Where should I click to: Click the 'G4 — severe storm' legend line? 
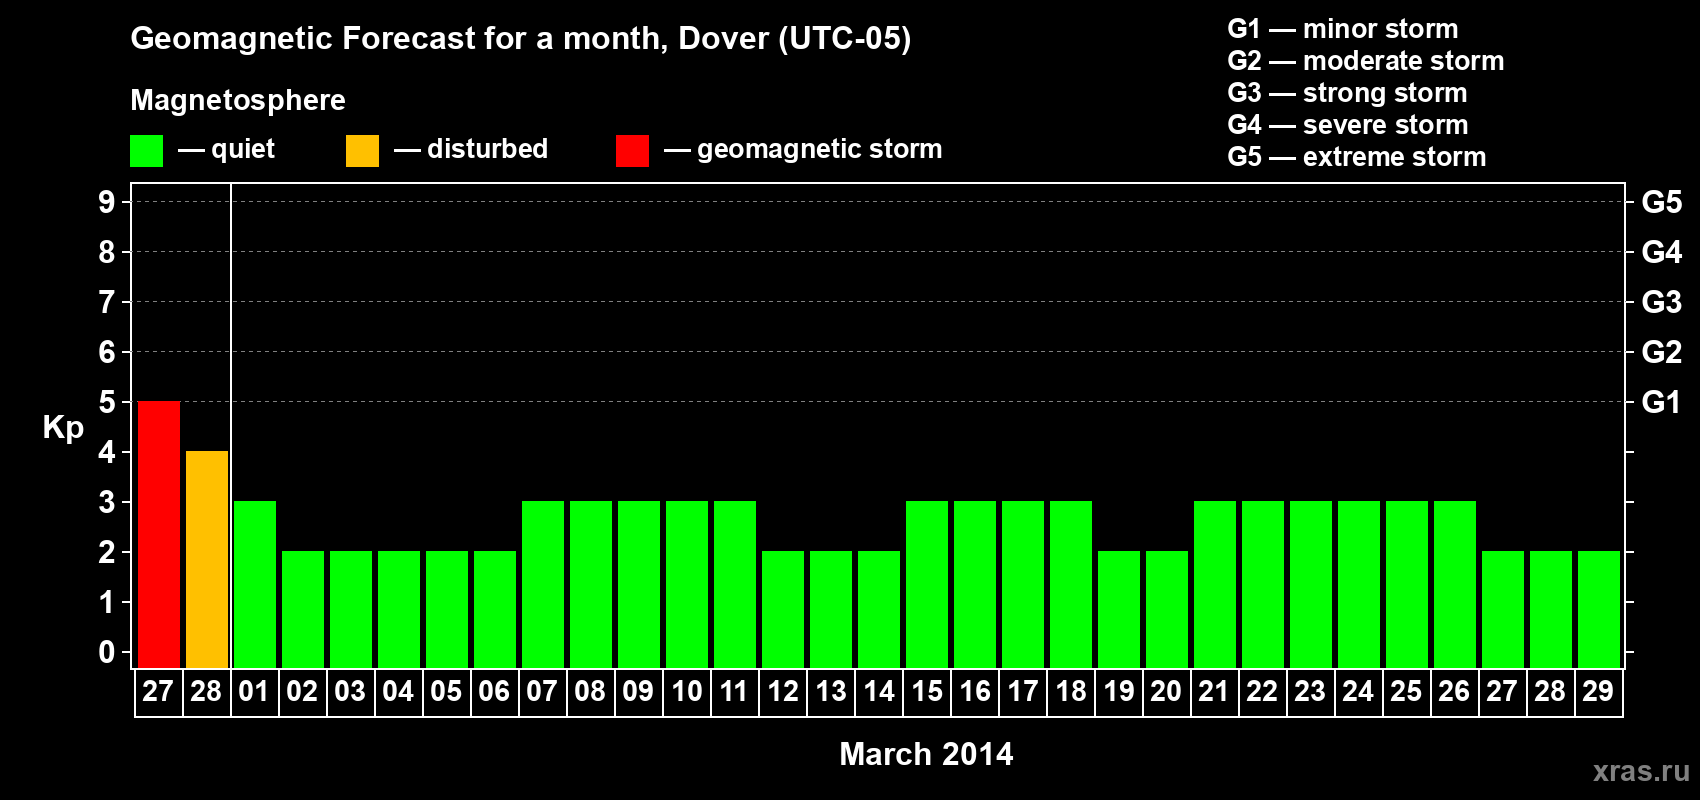click(x=1347, y=125)
